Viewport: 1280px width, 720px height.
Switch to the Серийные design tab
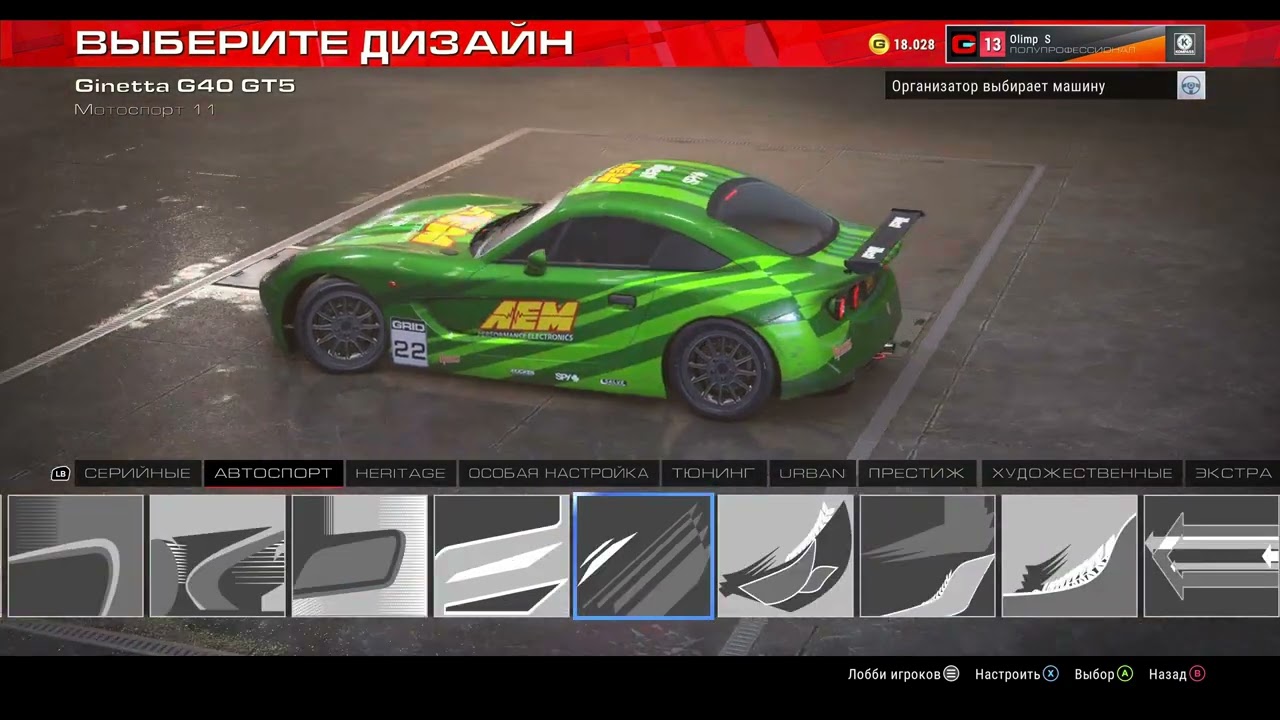(x=137, y=473)
